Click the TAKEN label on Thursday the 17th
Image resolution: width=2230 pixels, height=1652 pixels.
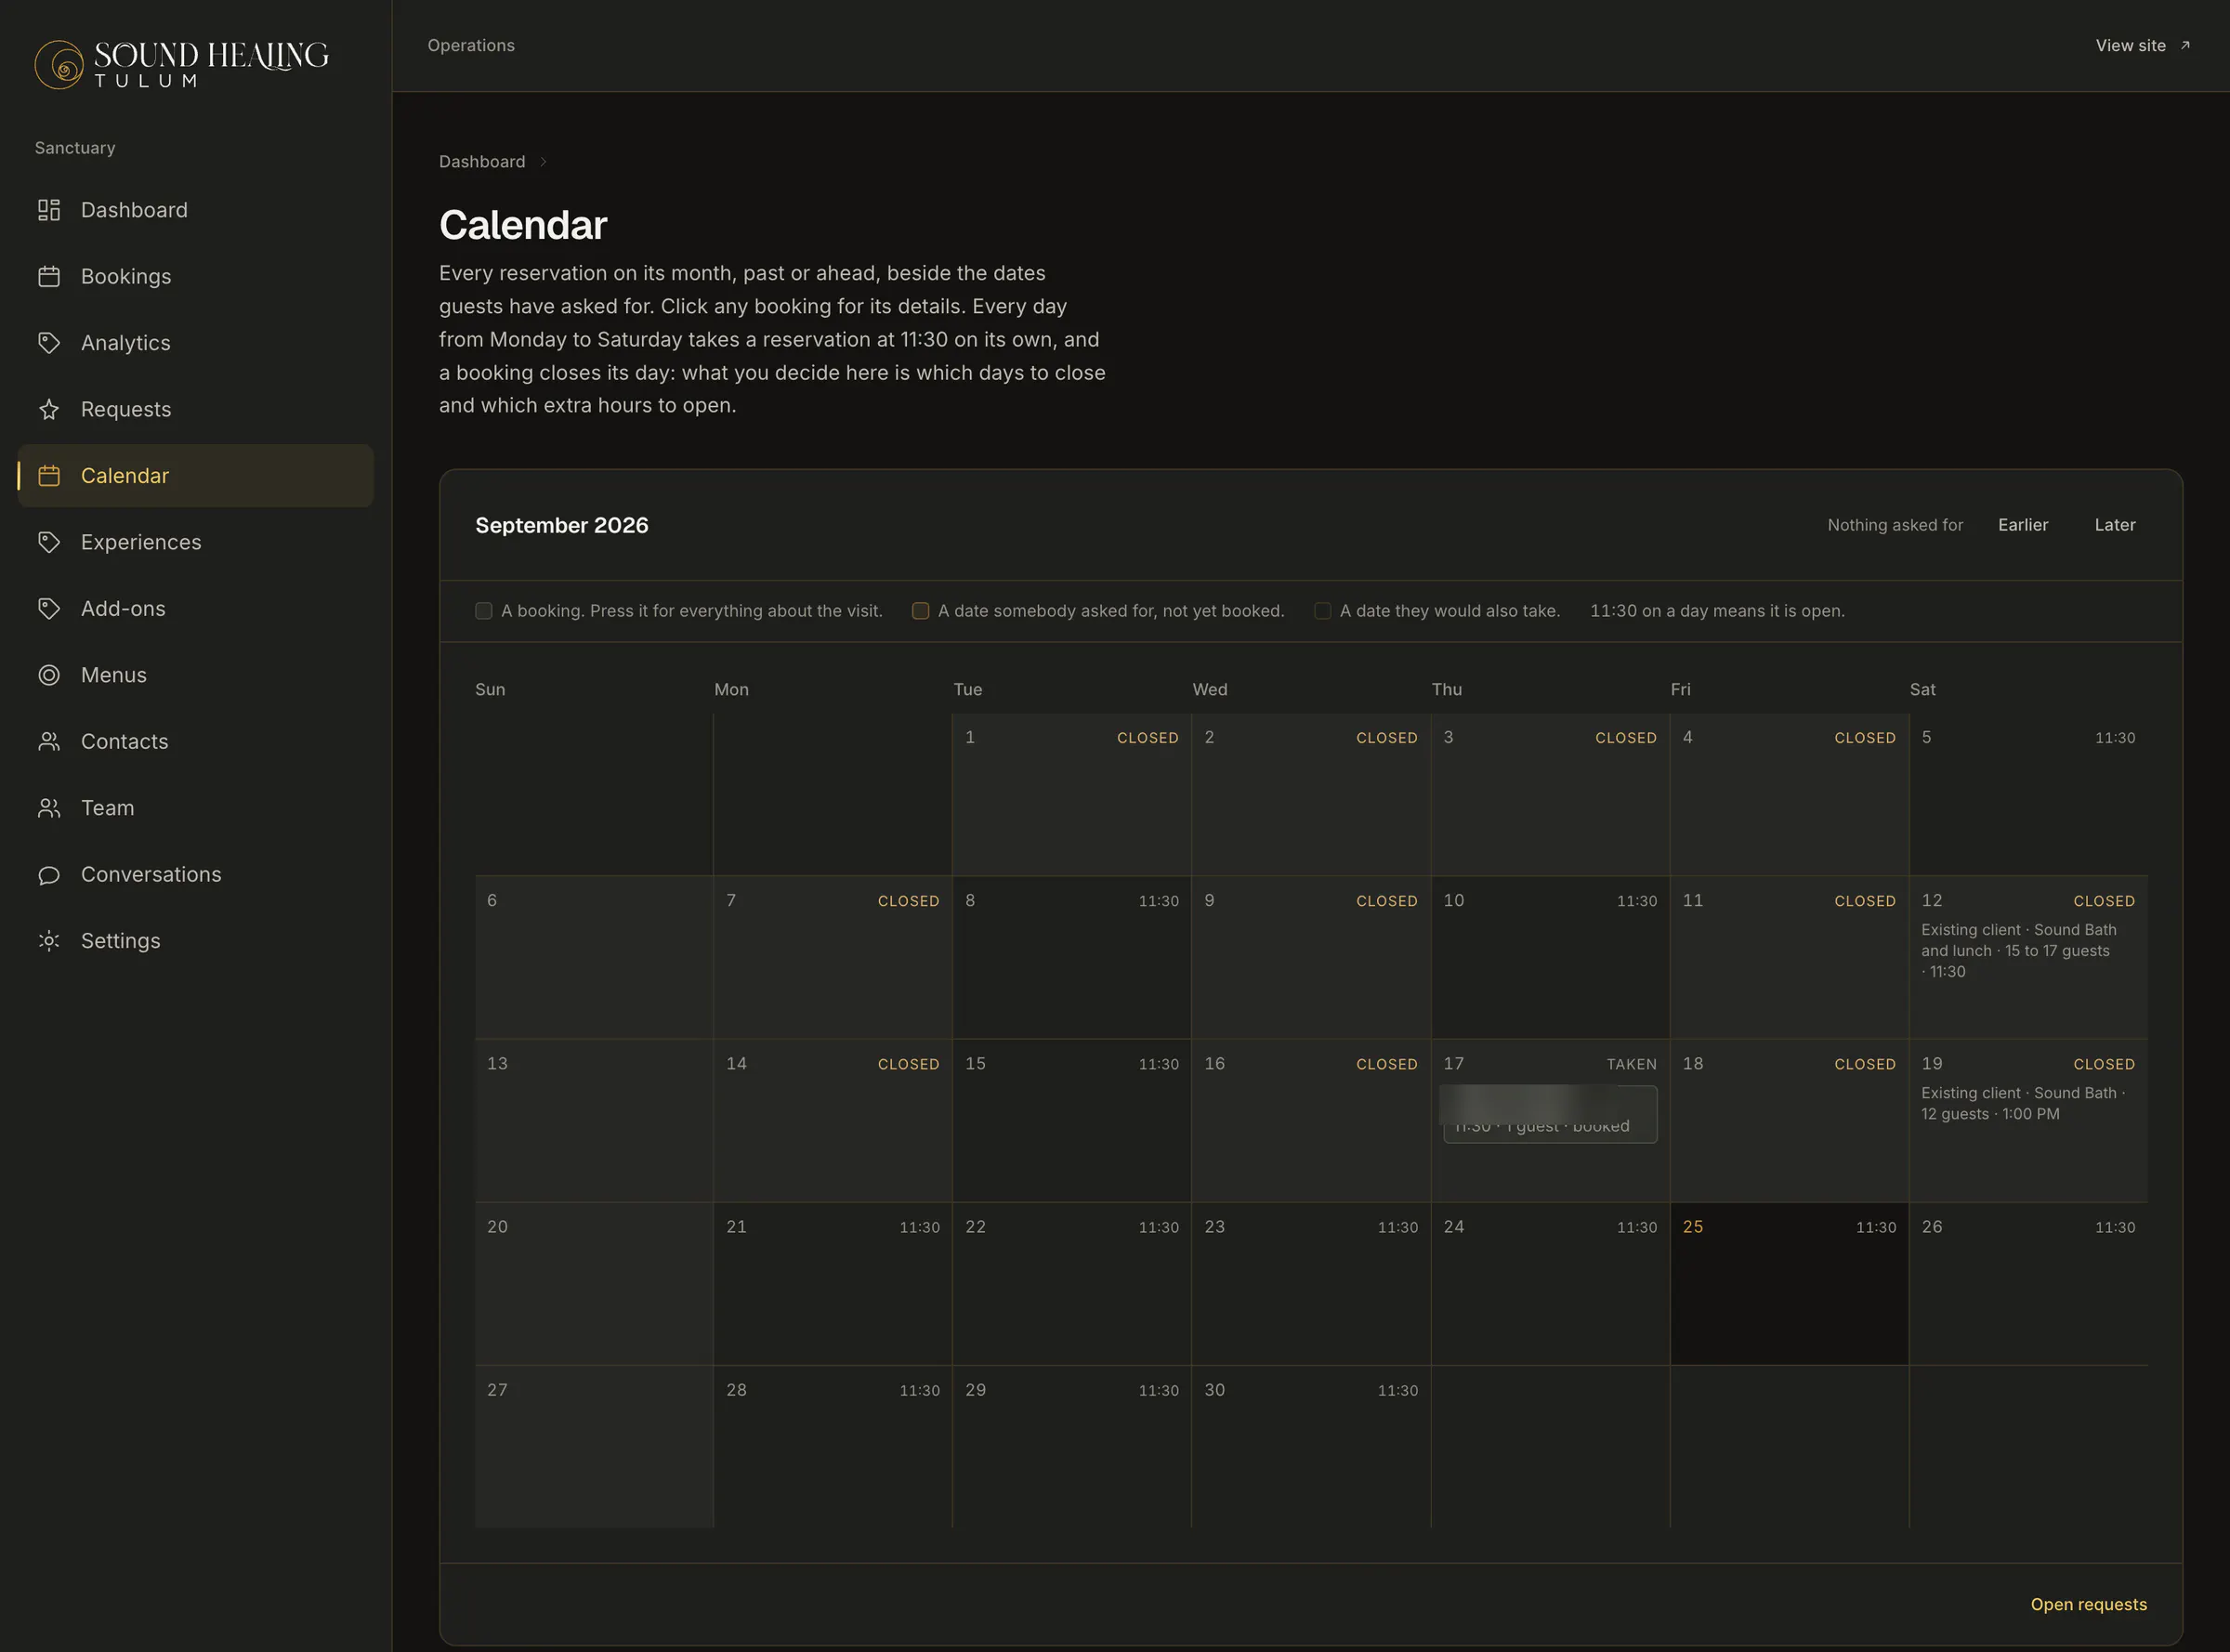tap(1631, 1064)
